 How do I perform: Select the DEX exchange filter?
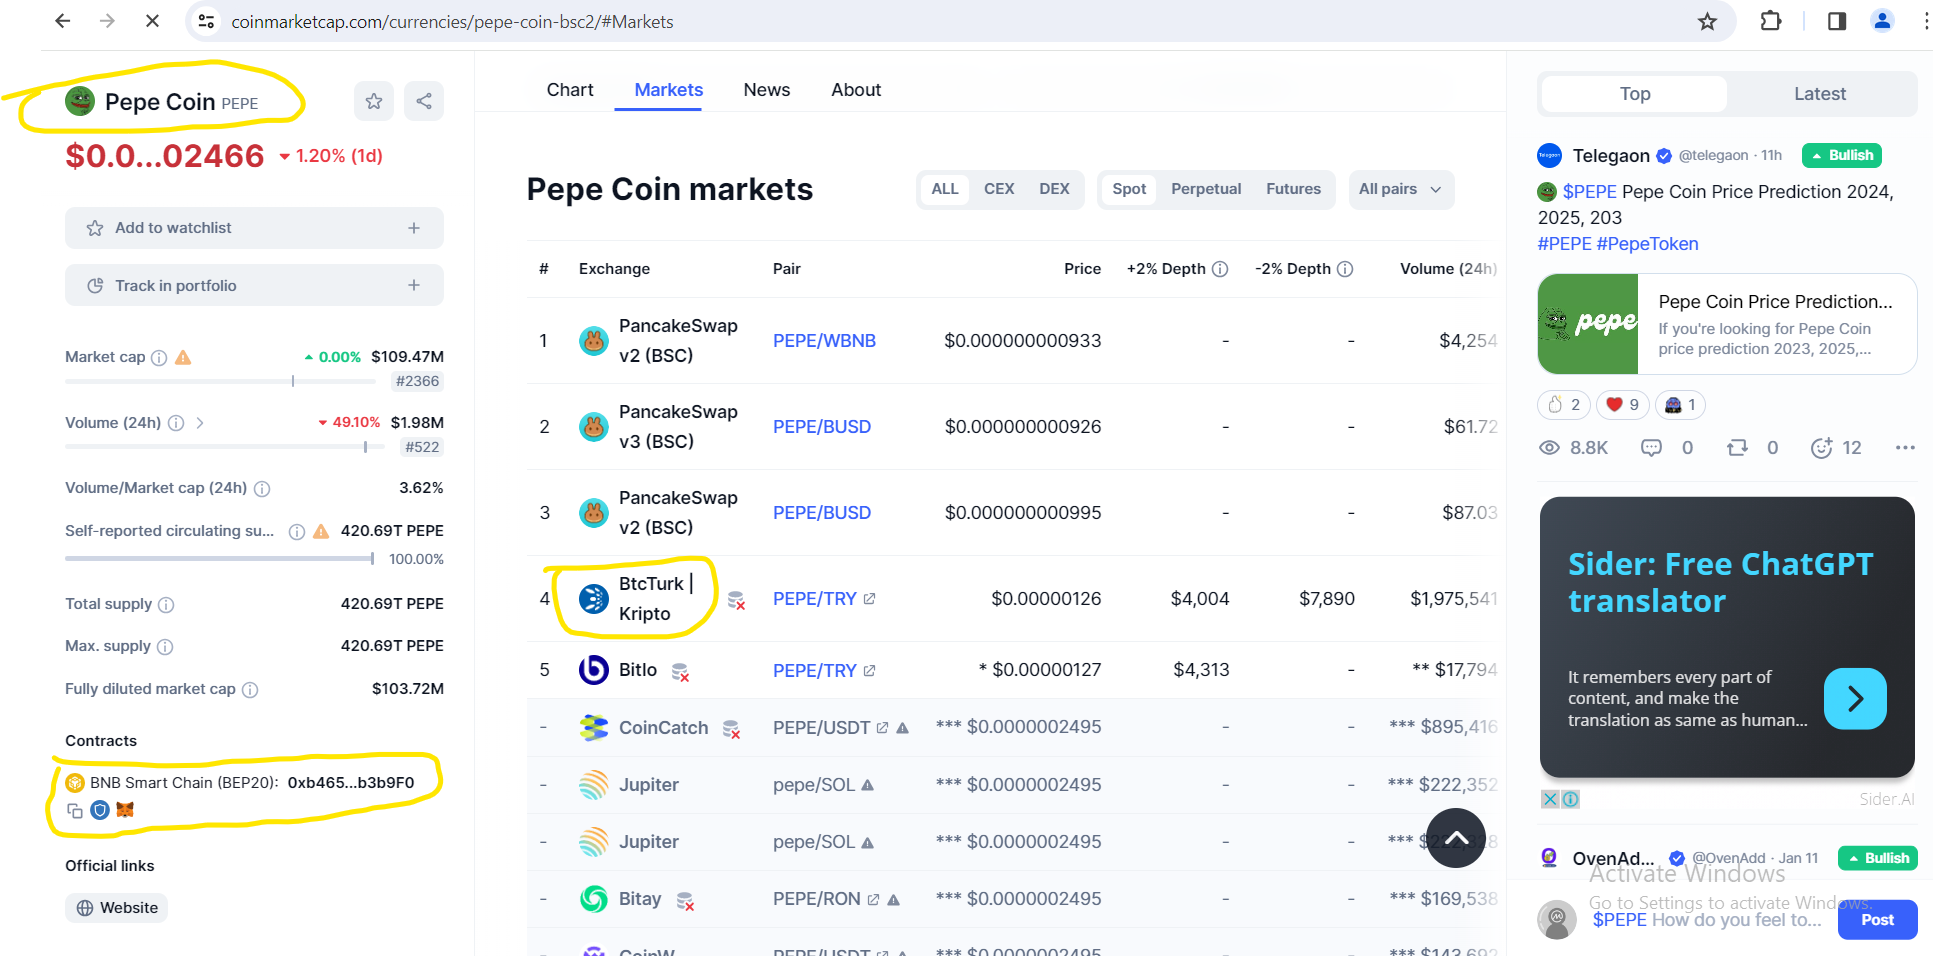point(1054,189)
